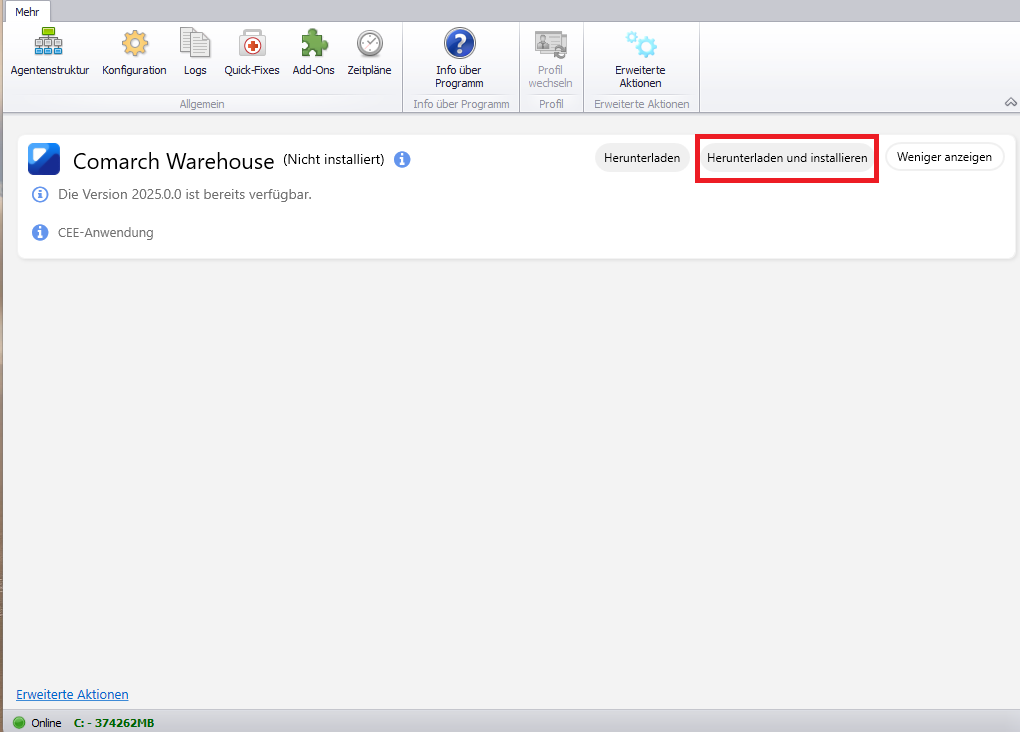Click the Comarch Warehouse app logo
1020x732 pixels.
pos(44,159)
